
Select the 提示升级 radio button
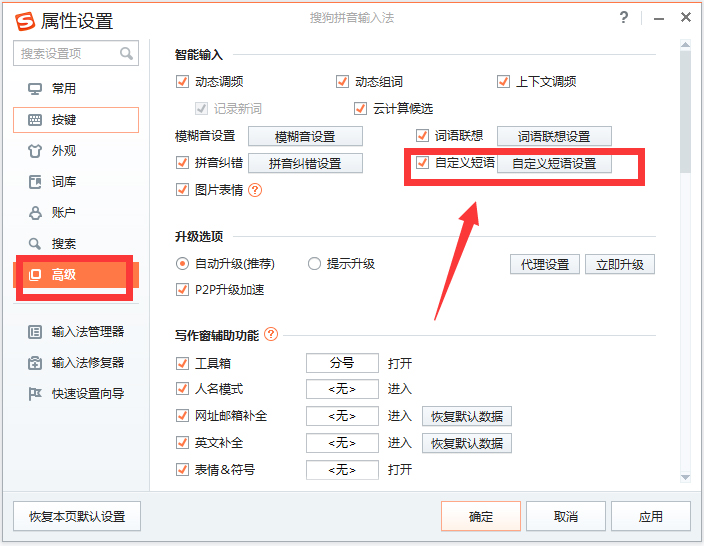pyautogui.click(x=314, y=264)
